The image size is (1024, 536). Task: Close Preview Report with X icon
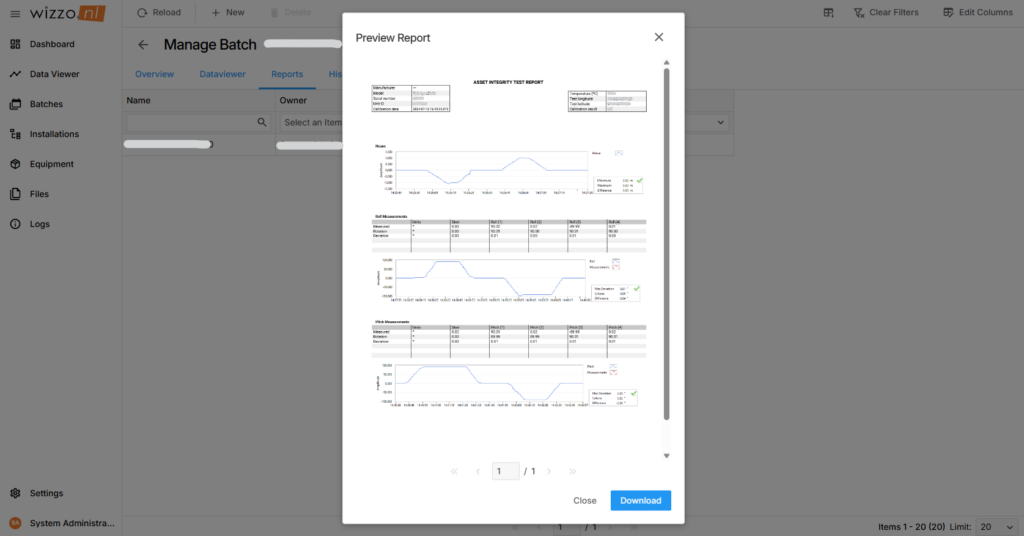[x=659, y=37]
